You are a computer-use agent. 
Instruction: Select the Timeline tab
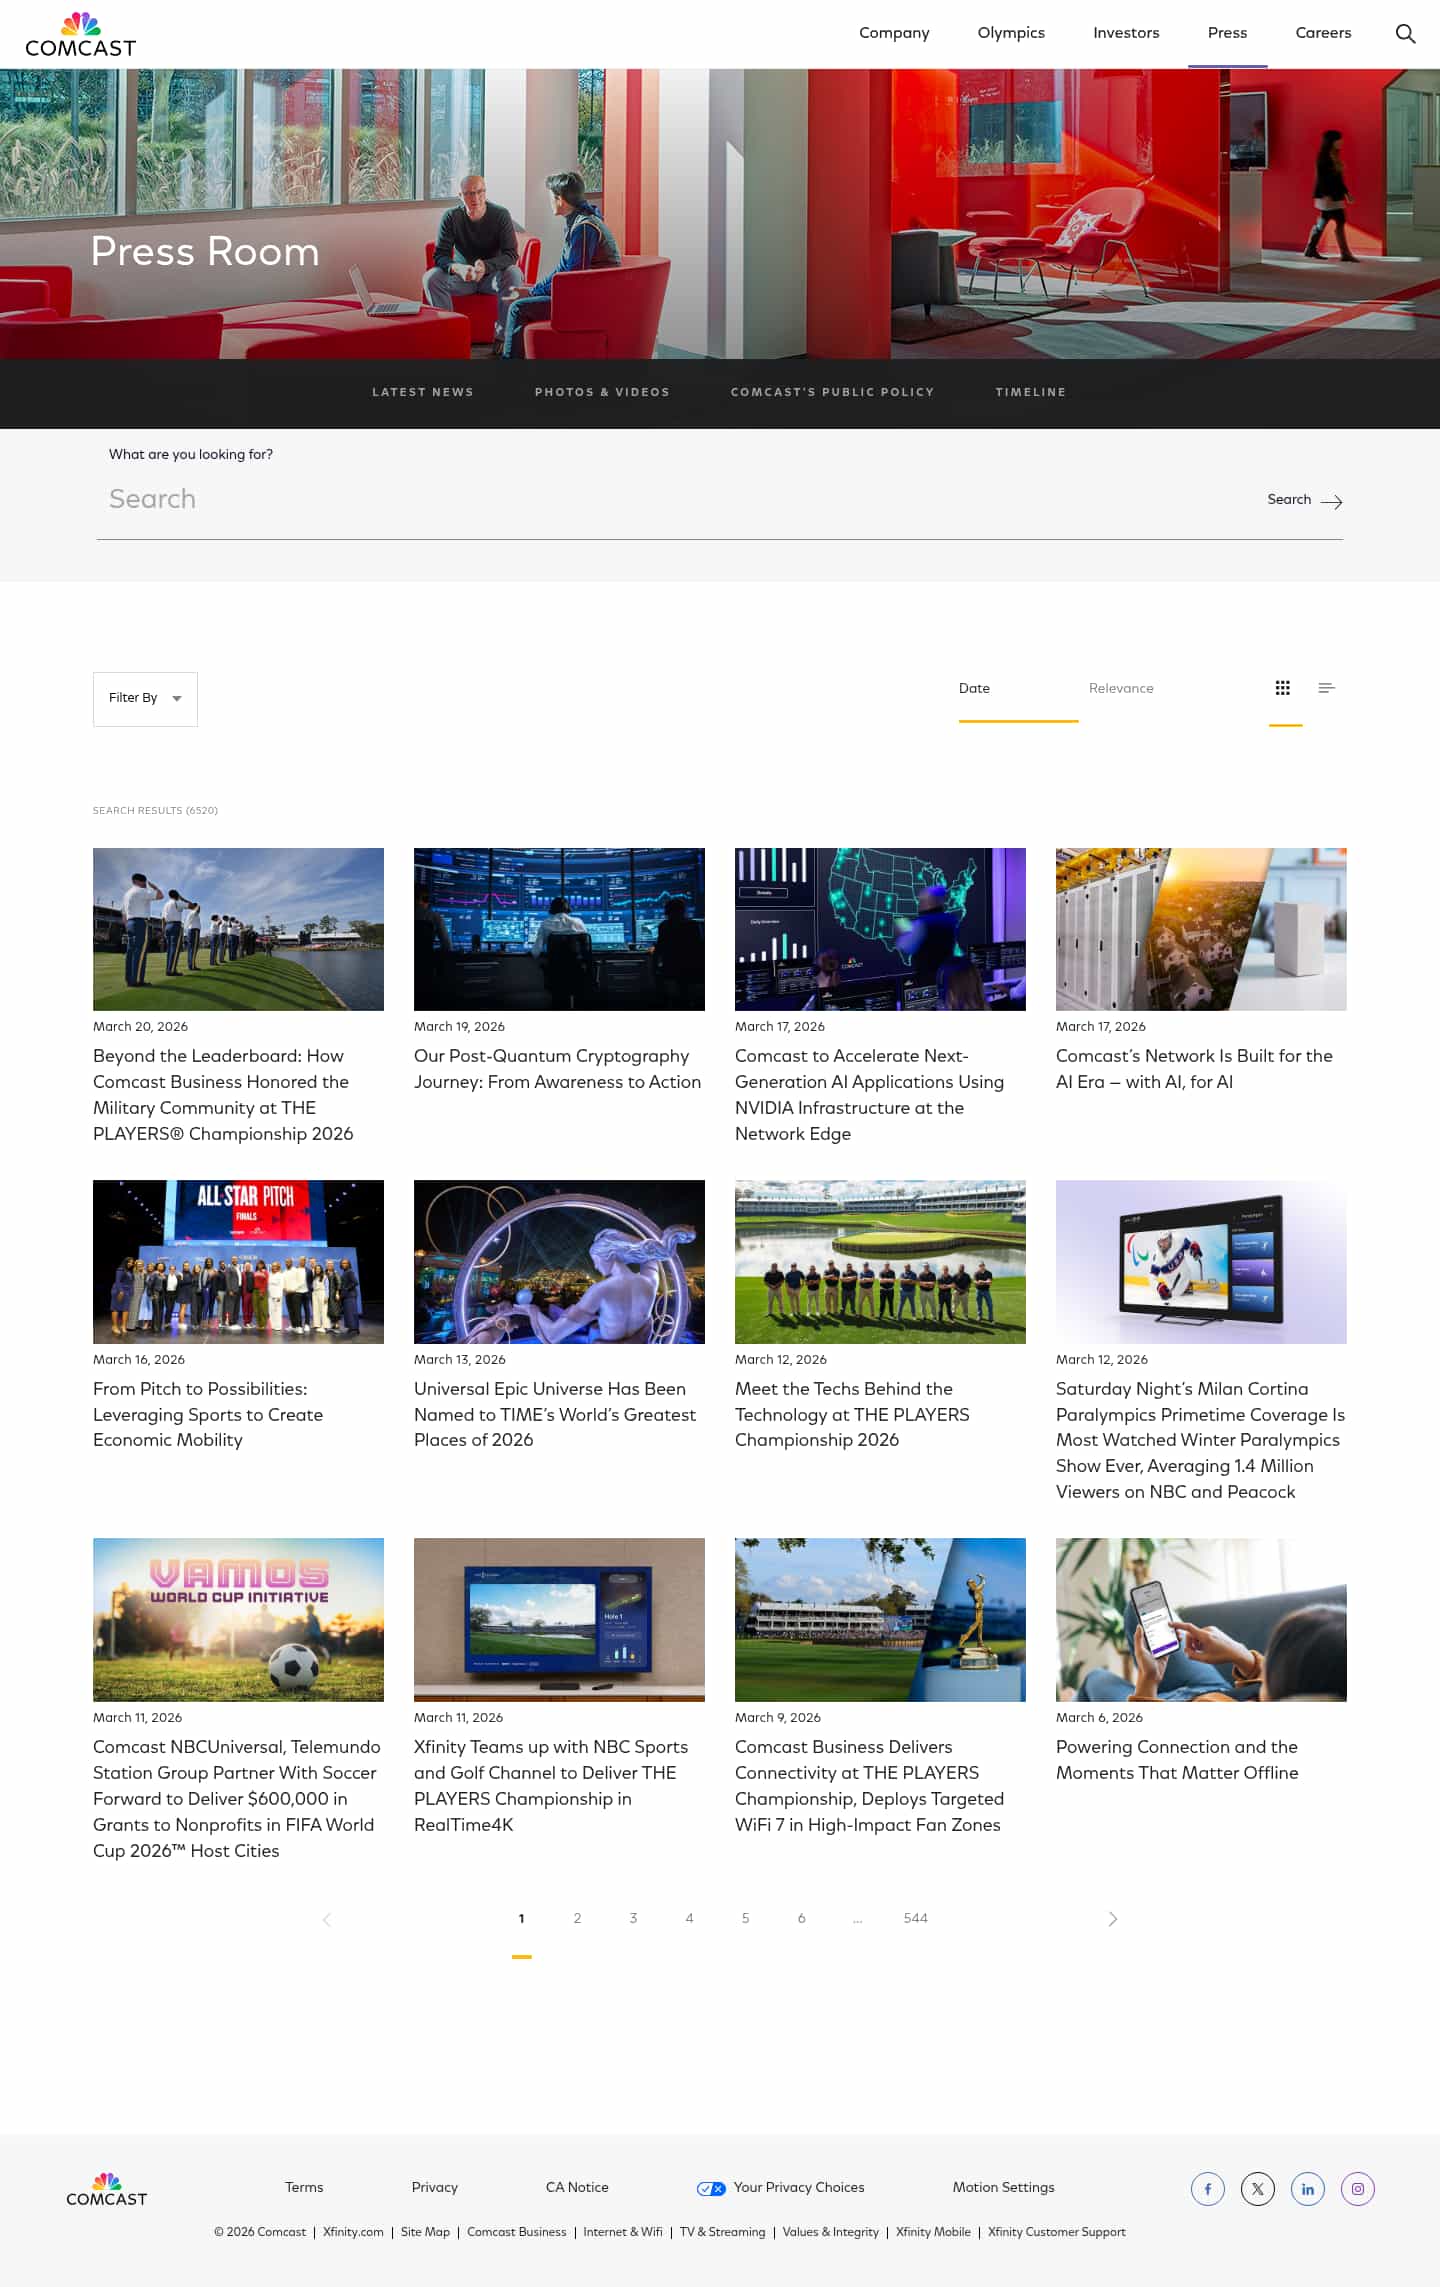(x=1030, y=392)
